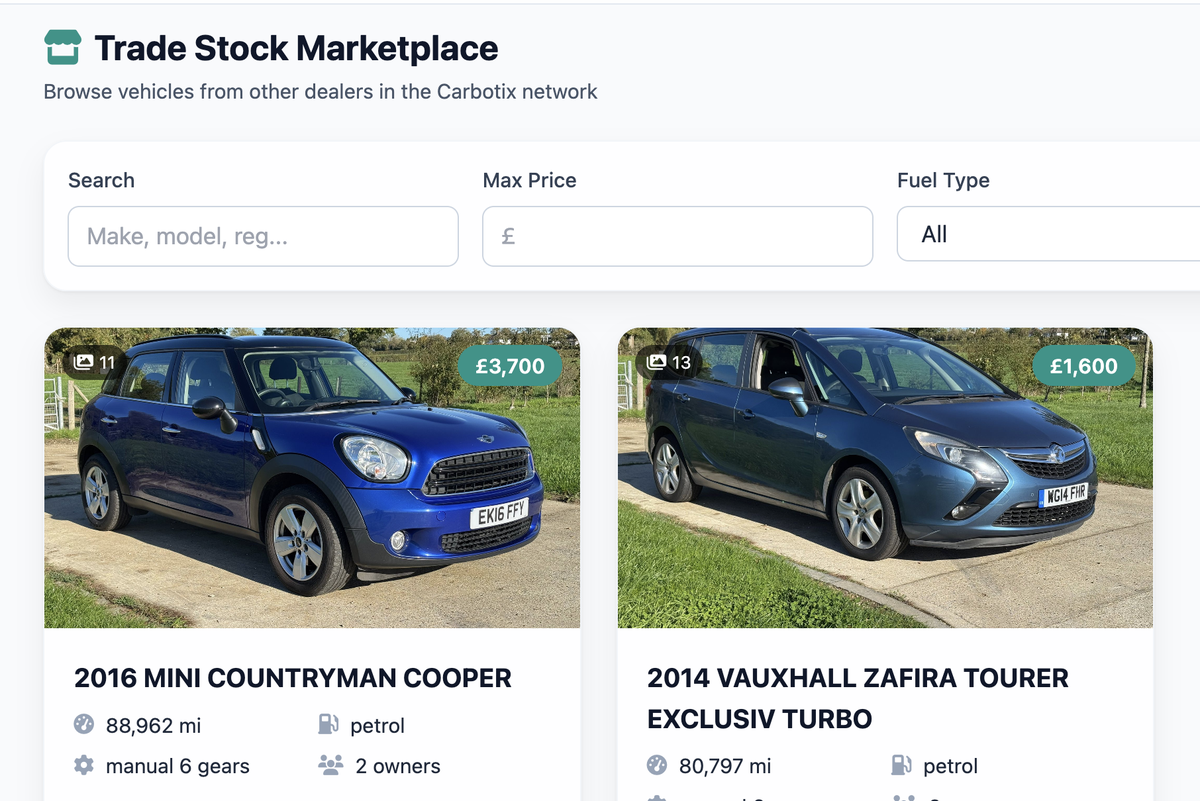Image resolution: width=1200 pixels, height=801 pixels.
Task: Click the Search input field
Action: pos(263,236)
